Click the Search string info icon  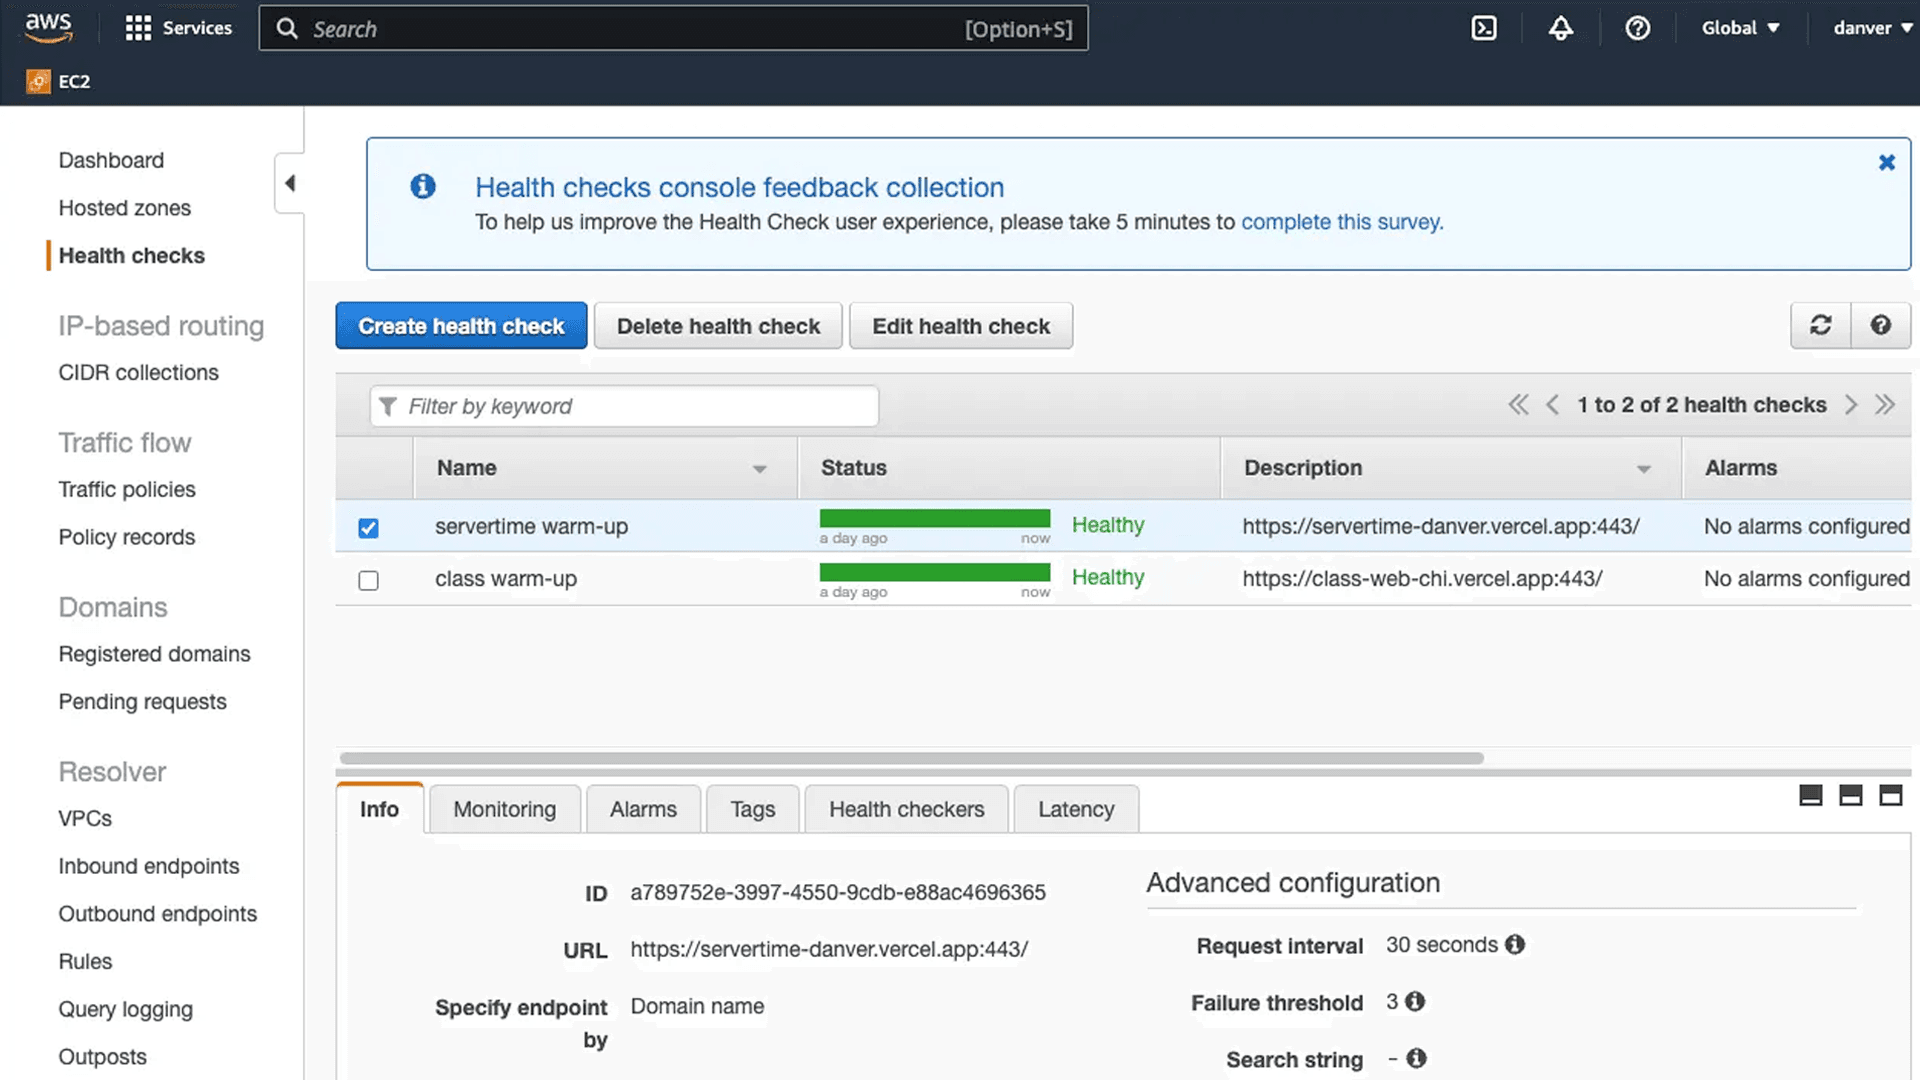click(x=1416, y=1058)
